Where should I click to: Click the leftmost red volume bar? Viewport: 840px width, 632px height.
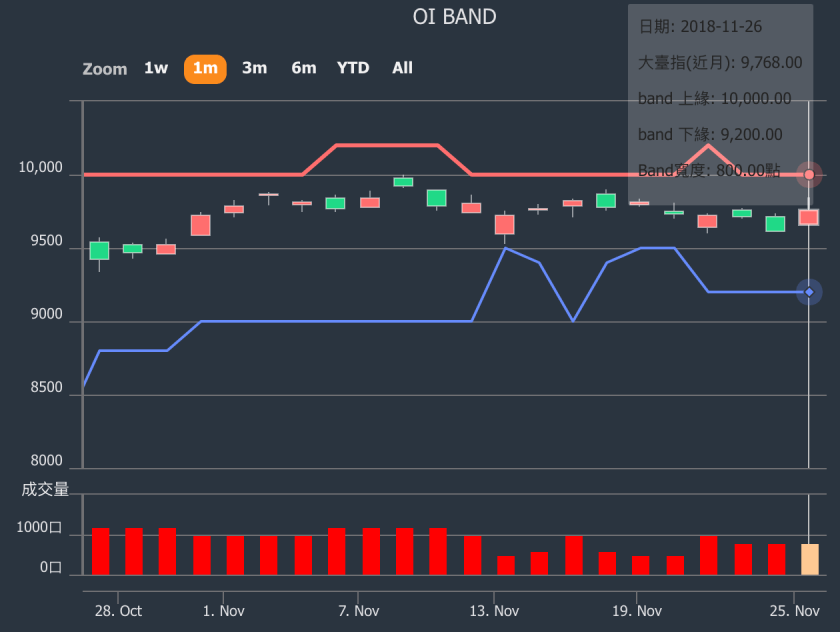point(100,551)
